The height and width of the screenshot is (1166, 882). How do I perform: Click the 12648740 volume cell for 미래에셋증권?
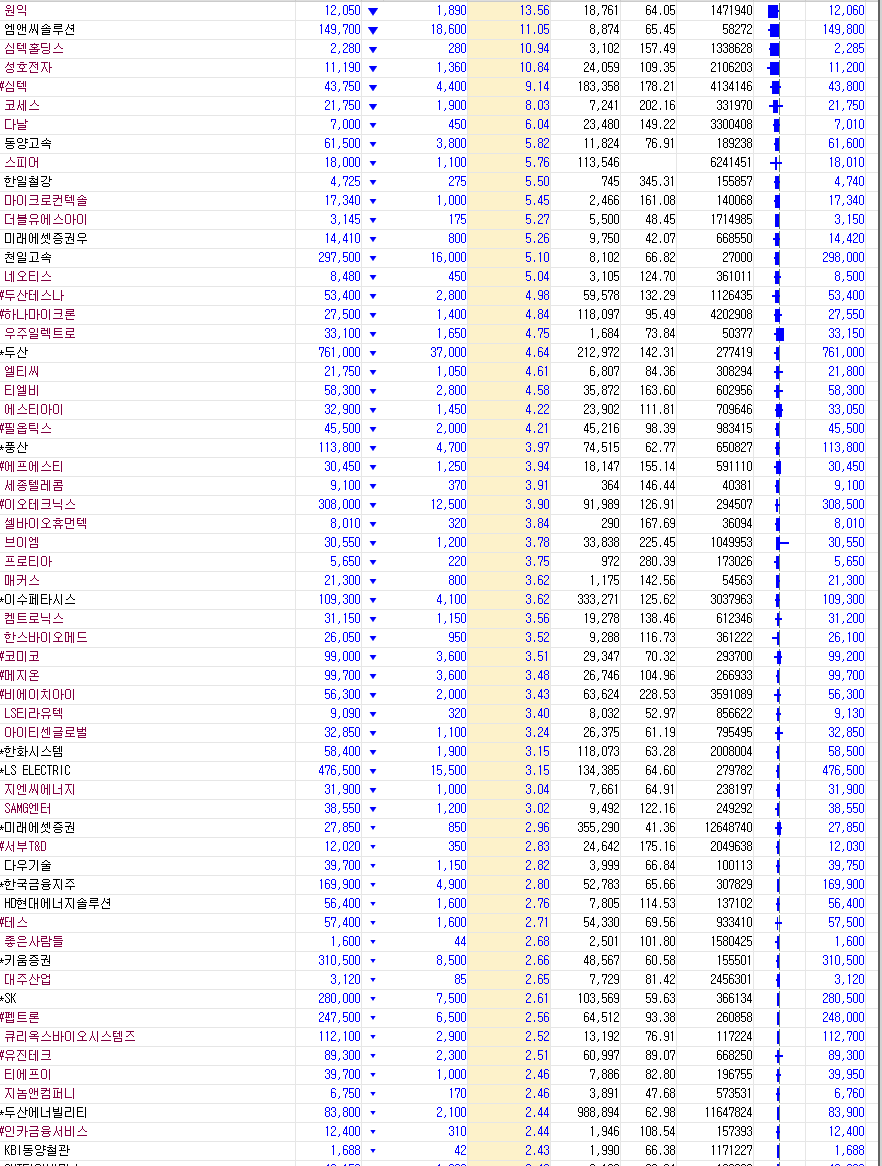[714, 828]
